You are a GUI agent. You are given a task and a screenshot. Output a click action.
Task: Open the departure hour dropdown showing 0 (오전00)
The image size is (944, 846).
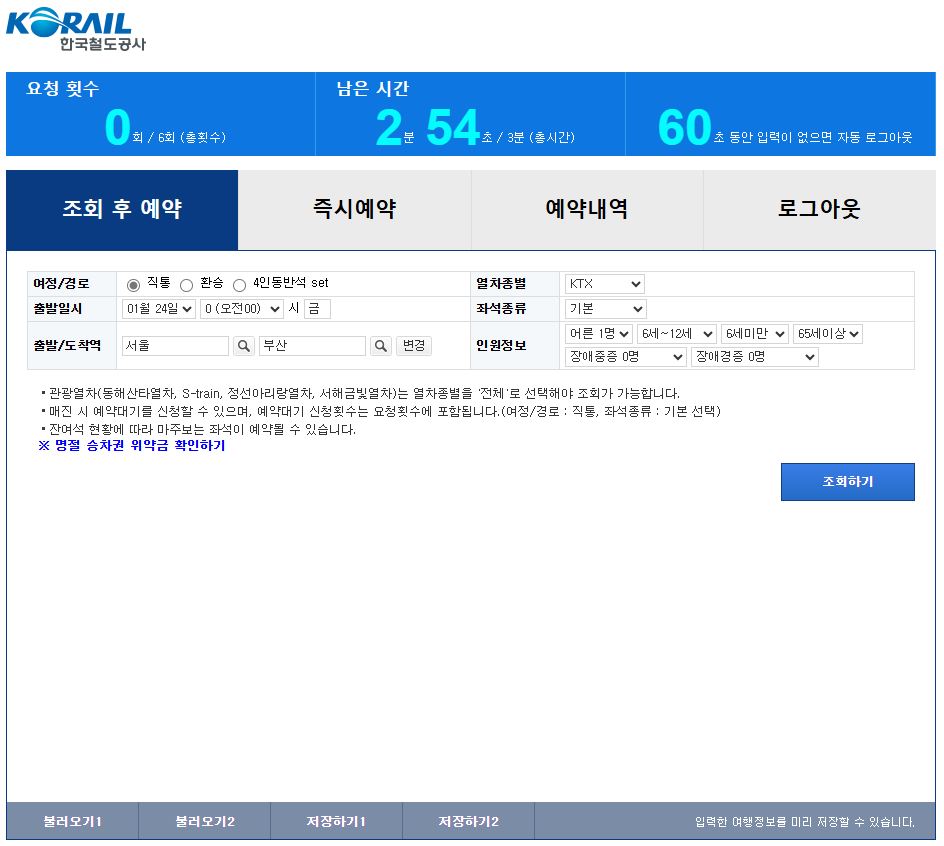[238, 308]
